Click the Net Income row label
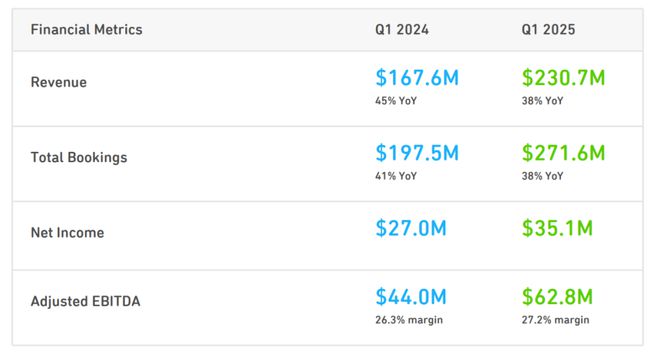The image size is (660, 361). click(67, 233)
